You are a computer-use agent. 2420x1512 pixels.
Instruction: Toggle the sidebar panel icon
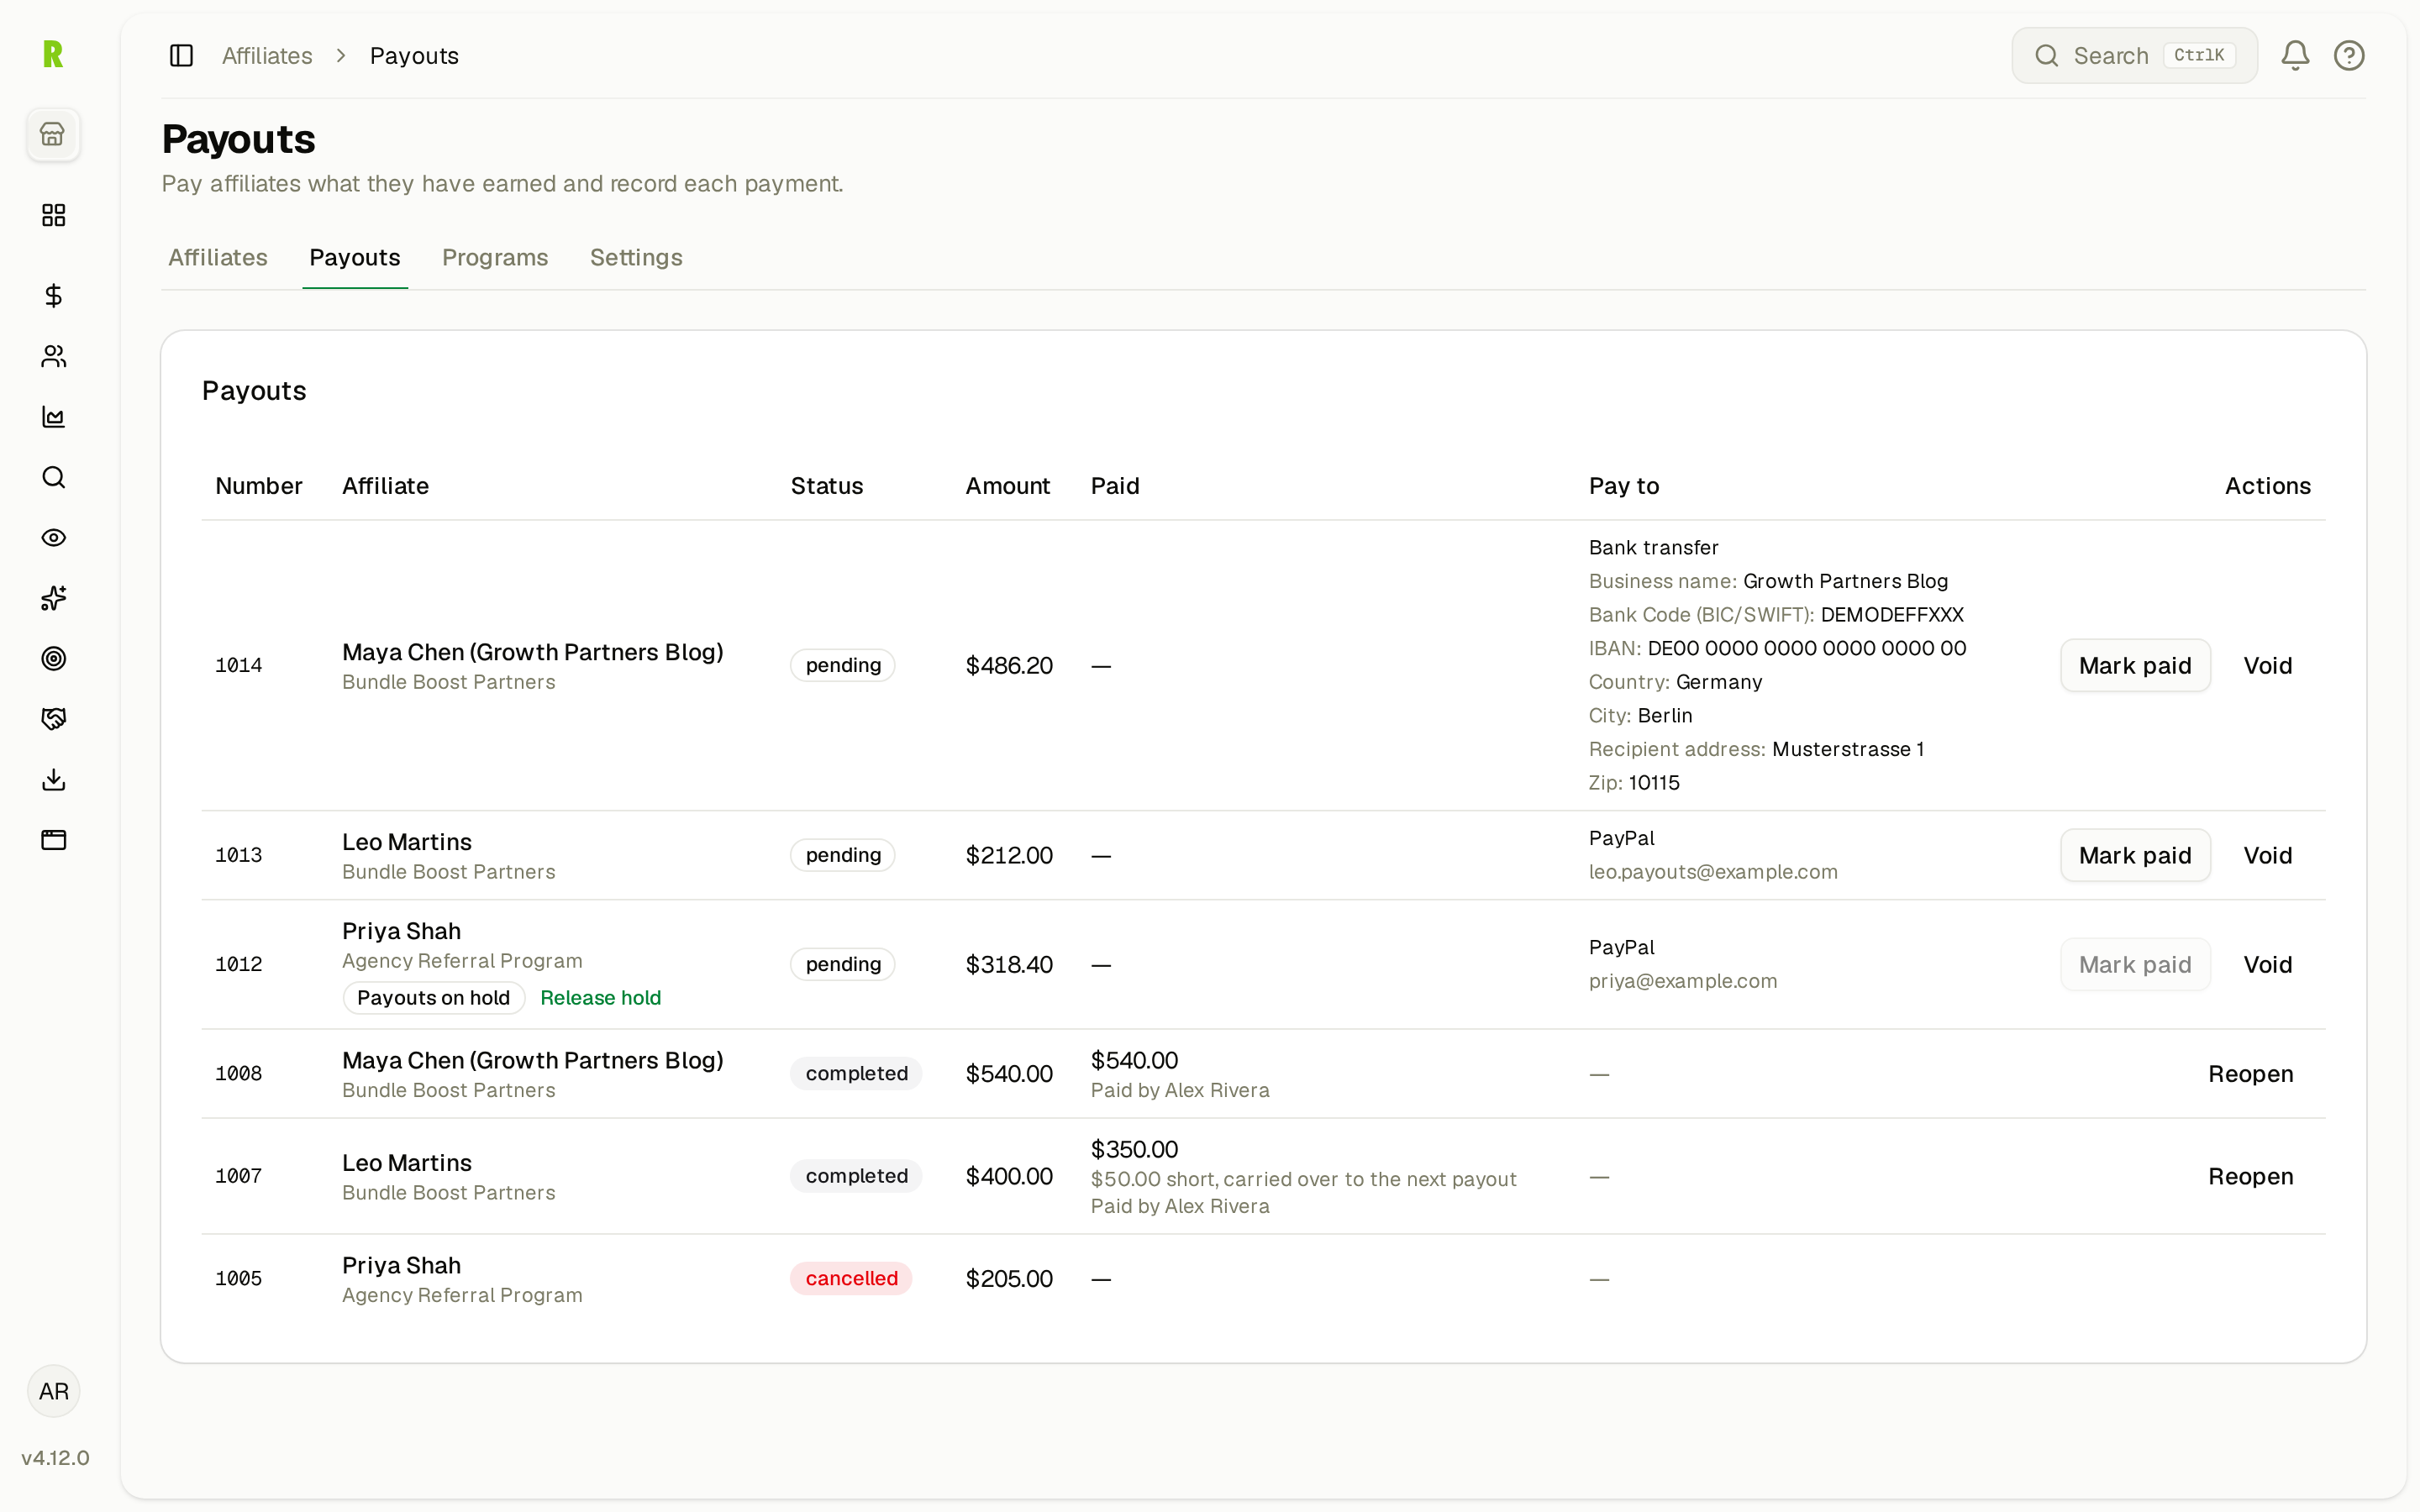click(181, 55)
